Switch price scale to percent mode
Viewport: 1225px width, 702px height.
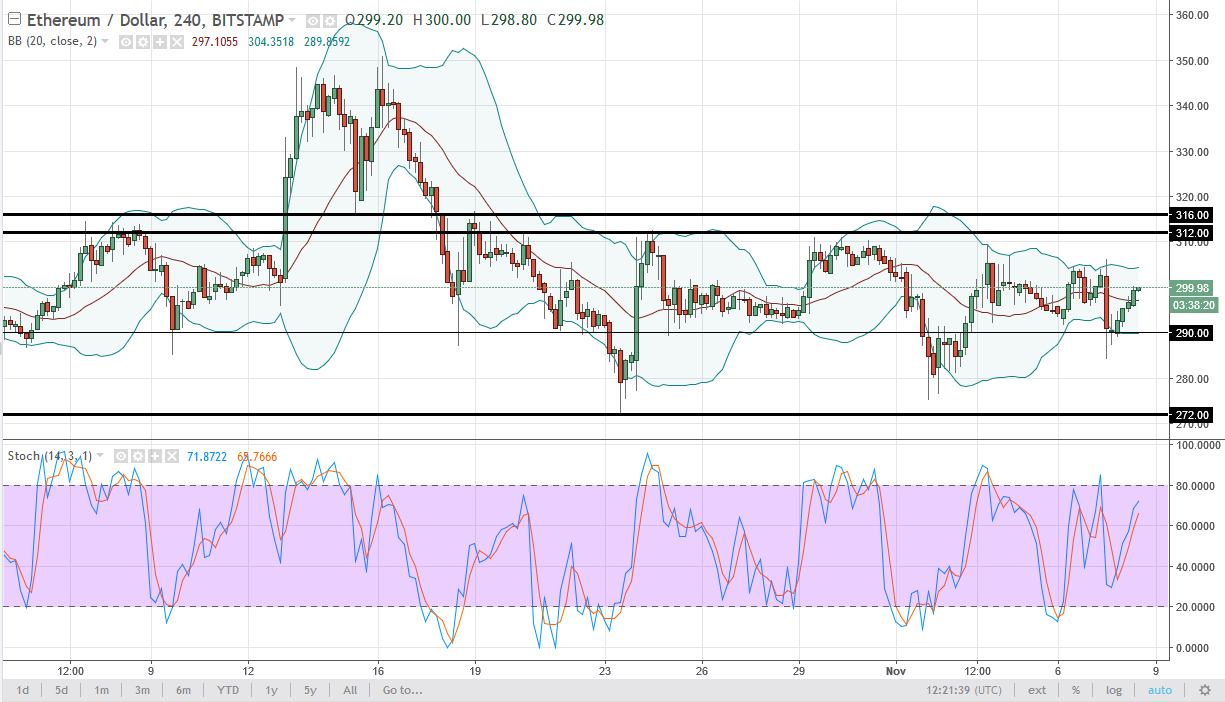1076,690
